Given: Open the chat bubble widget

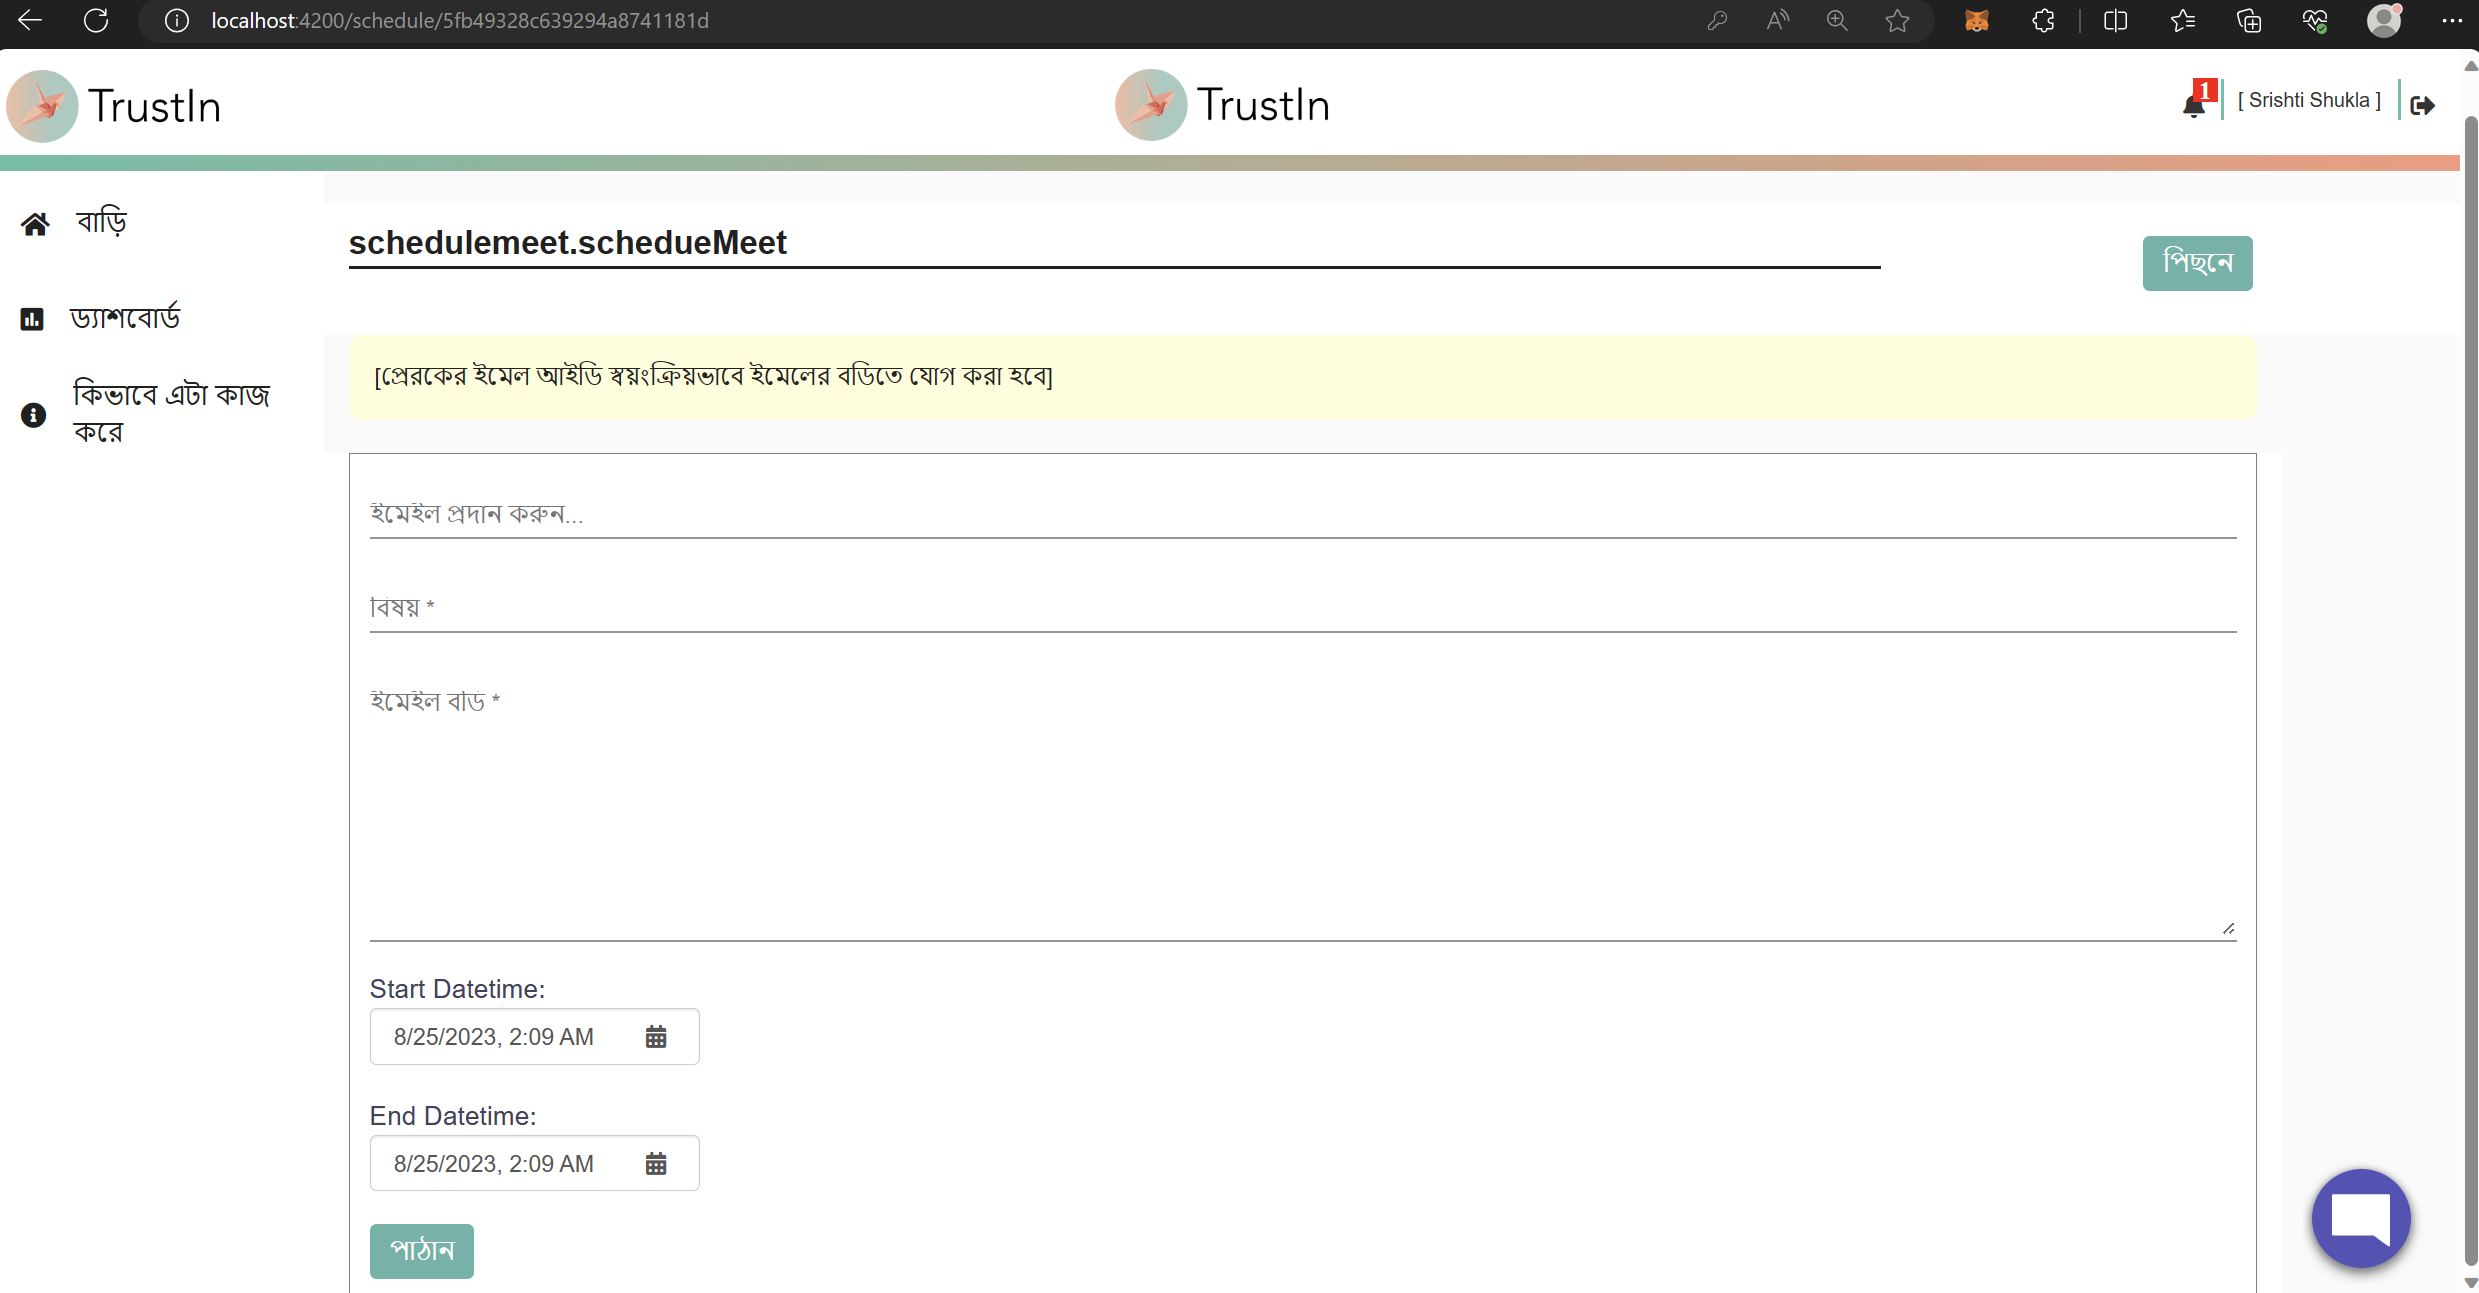Looking at the screenshot, I should [x=2360, y=1218].
